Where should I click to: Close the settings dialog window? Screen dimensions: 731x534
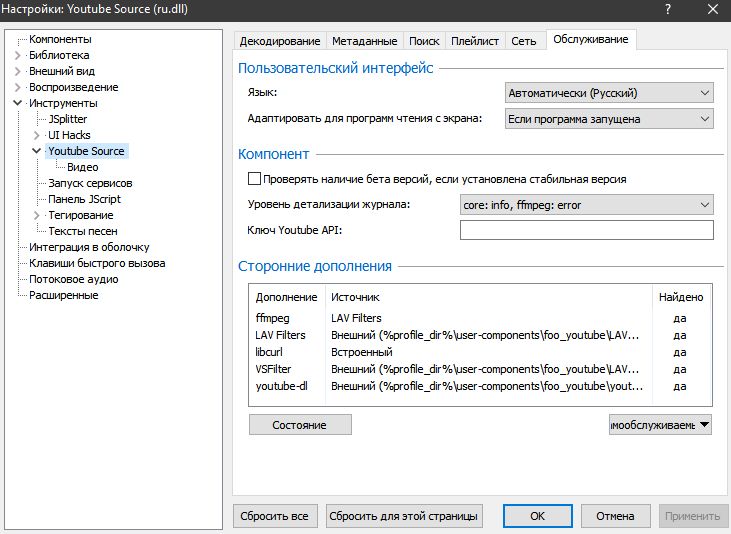click(713, 9)
